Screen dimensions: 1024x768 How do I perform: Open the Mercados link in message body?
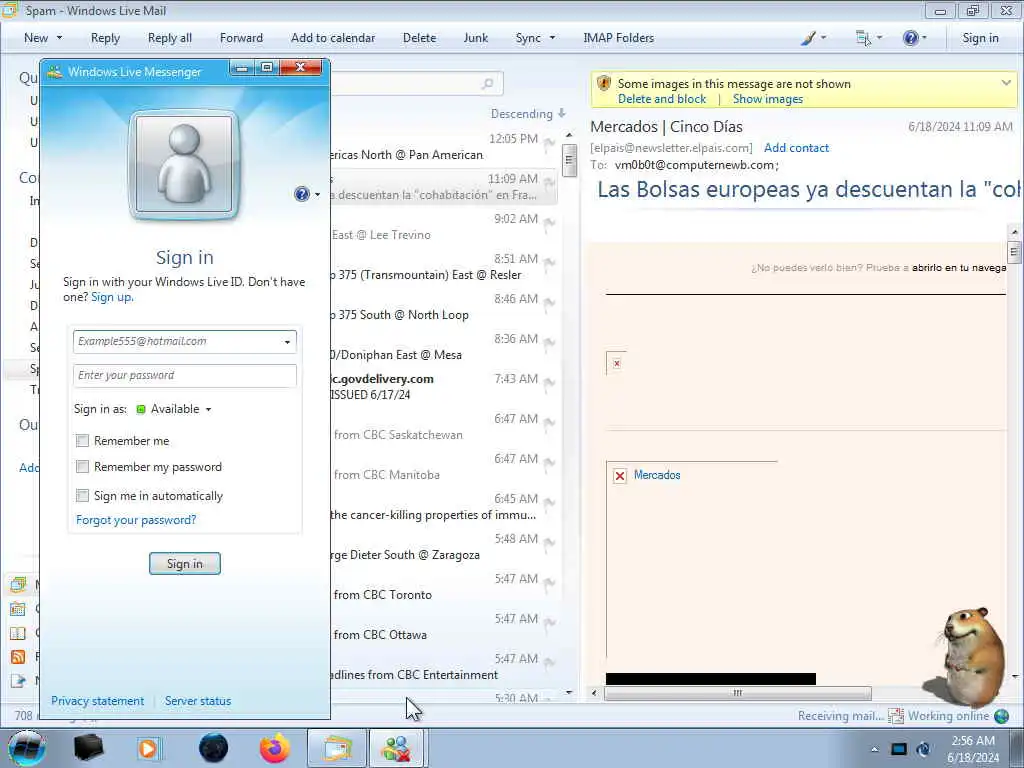pos(657,475)
